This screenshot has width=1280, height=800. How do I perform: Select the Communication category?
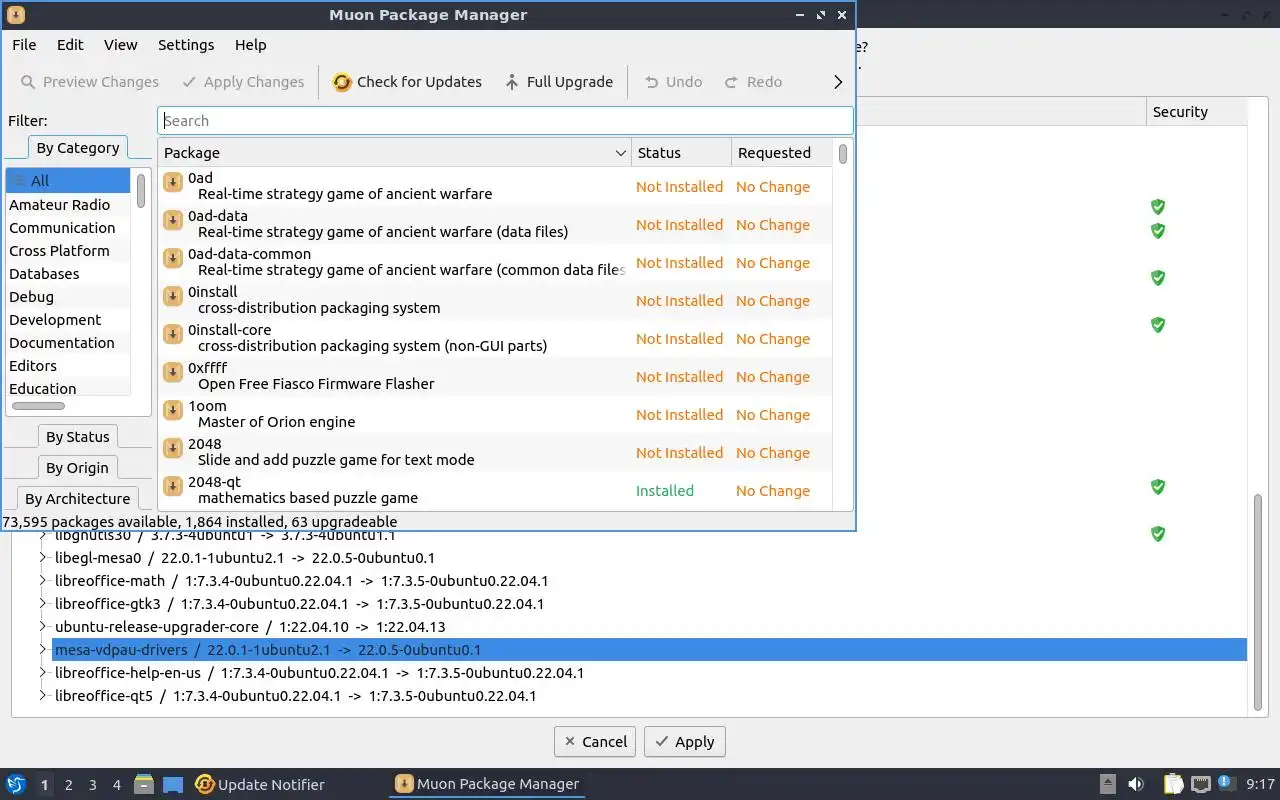click(x=68, y=228)
